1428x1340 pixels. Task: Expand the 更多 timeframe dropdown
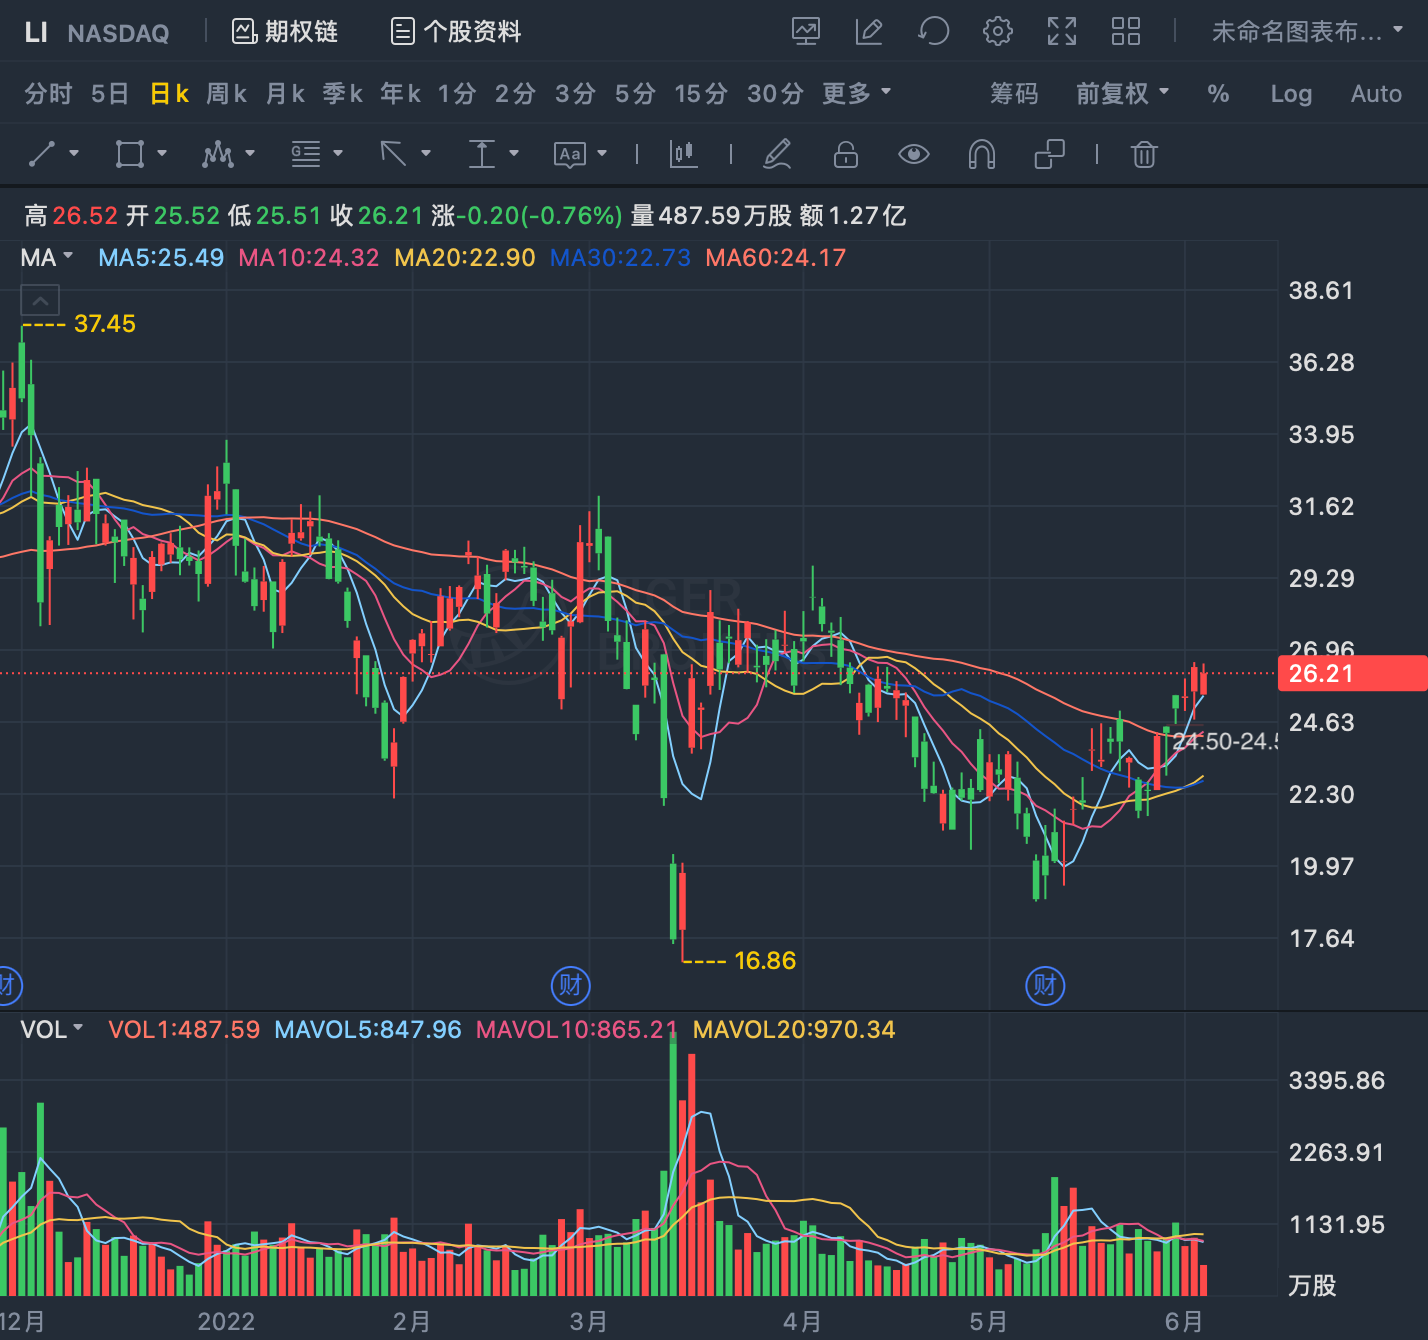(x=856, y=93)
